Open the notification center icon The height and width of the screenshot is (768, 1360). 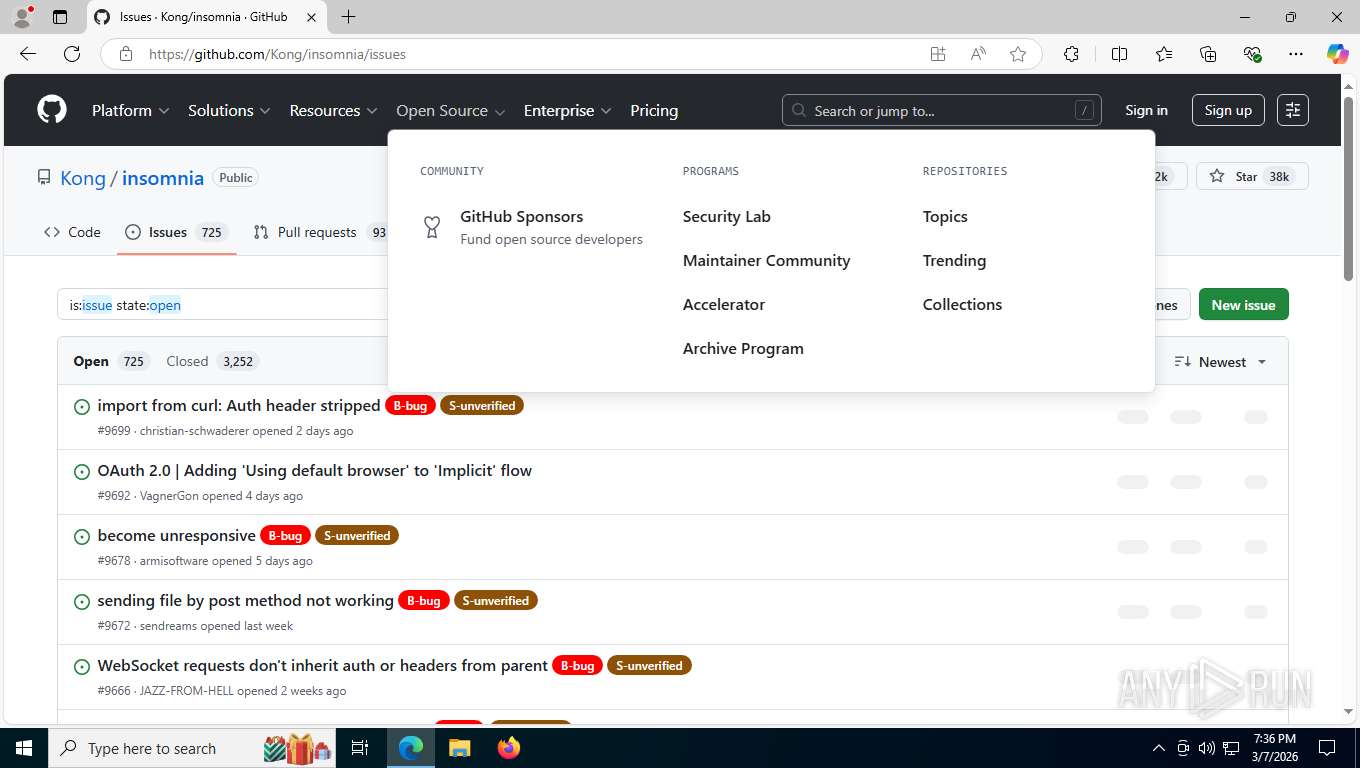[x=1327, y=748]
